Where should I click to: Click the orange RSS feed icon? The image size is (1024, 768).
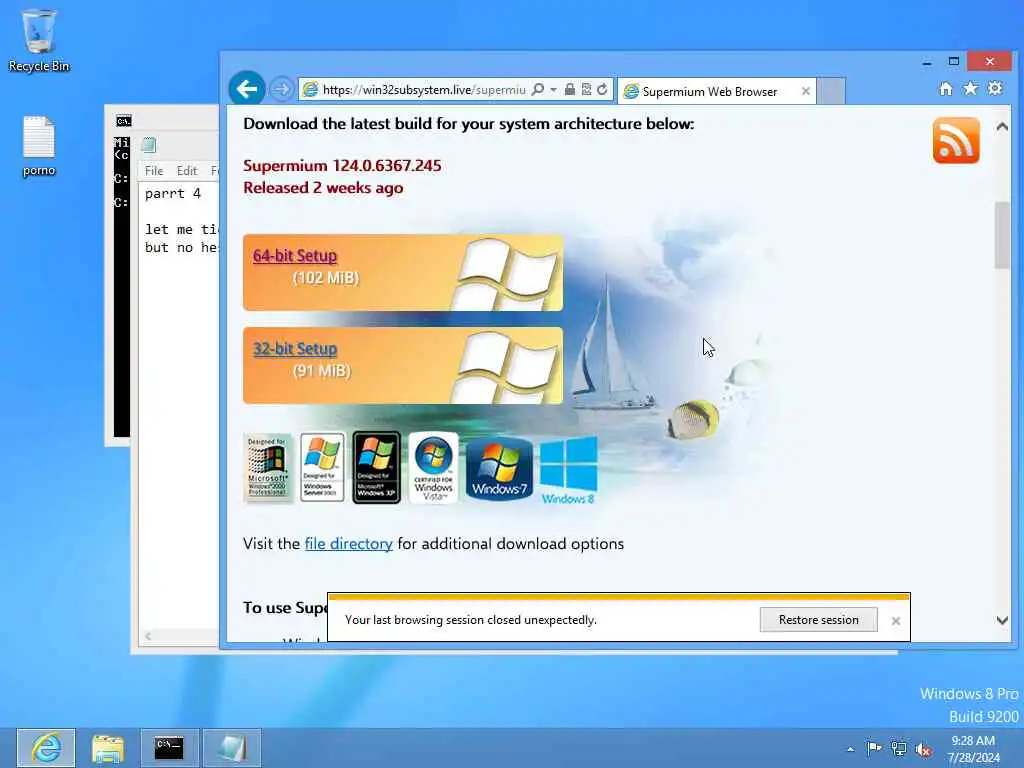click(956, 140)
